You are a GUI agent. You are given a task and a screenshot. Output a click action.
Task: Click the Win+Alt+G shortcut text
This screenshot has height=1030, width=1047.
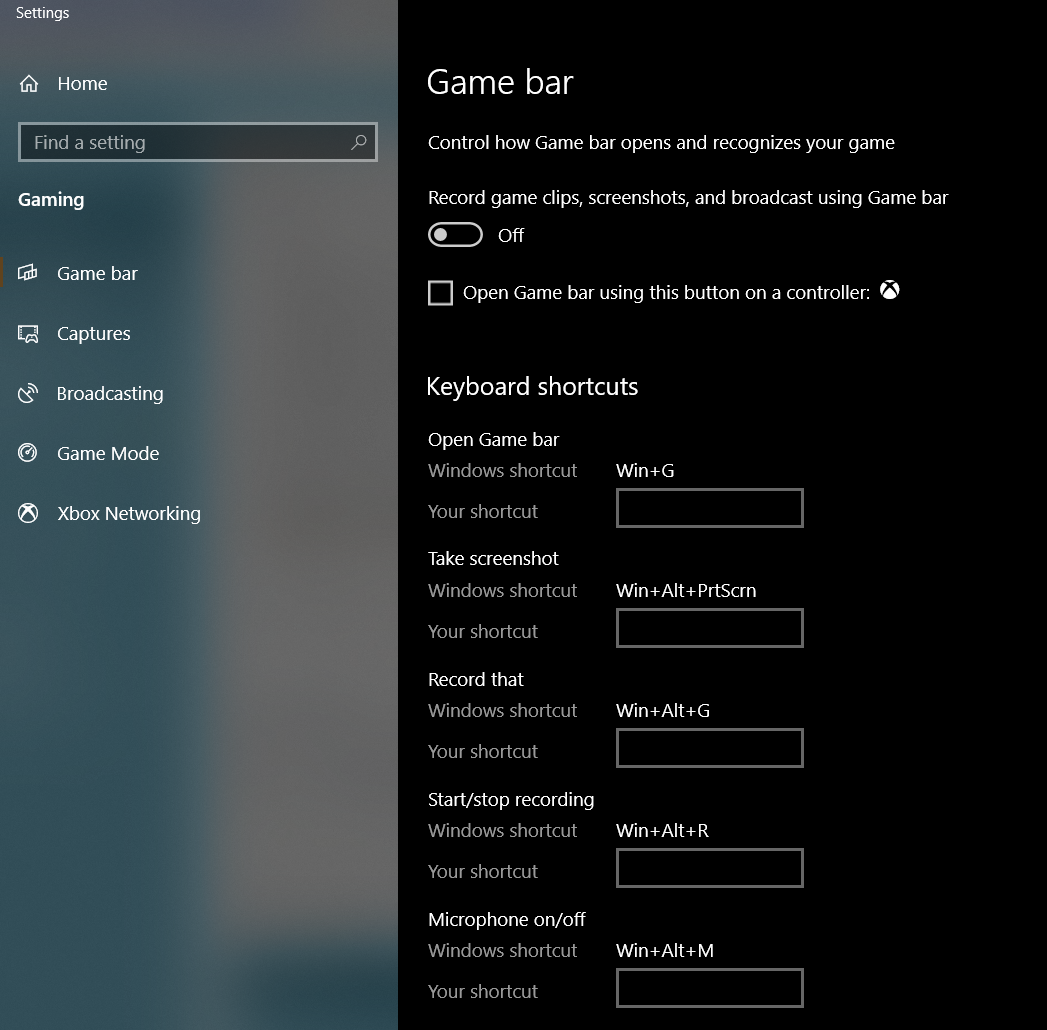pyautogui.click(x=662, y=711)
